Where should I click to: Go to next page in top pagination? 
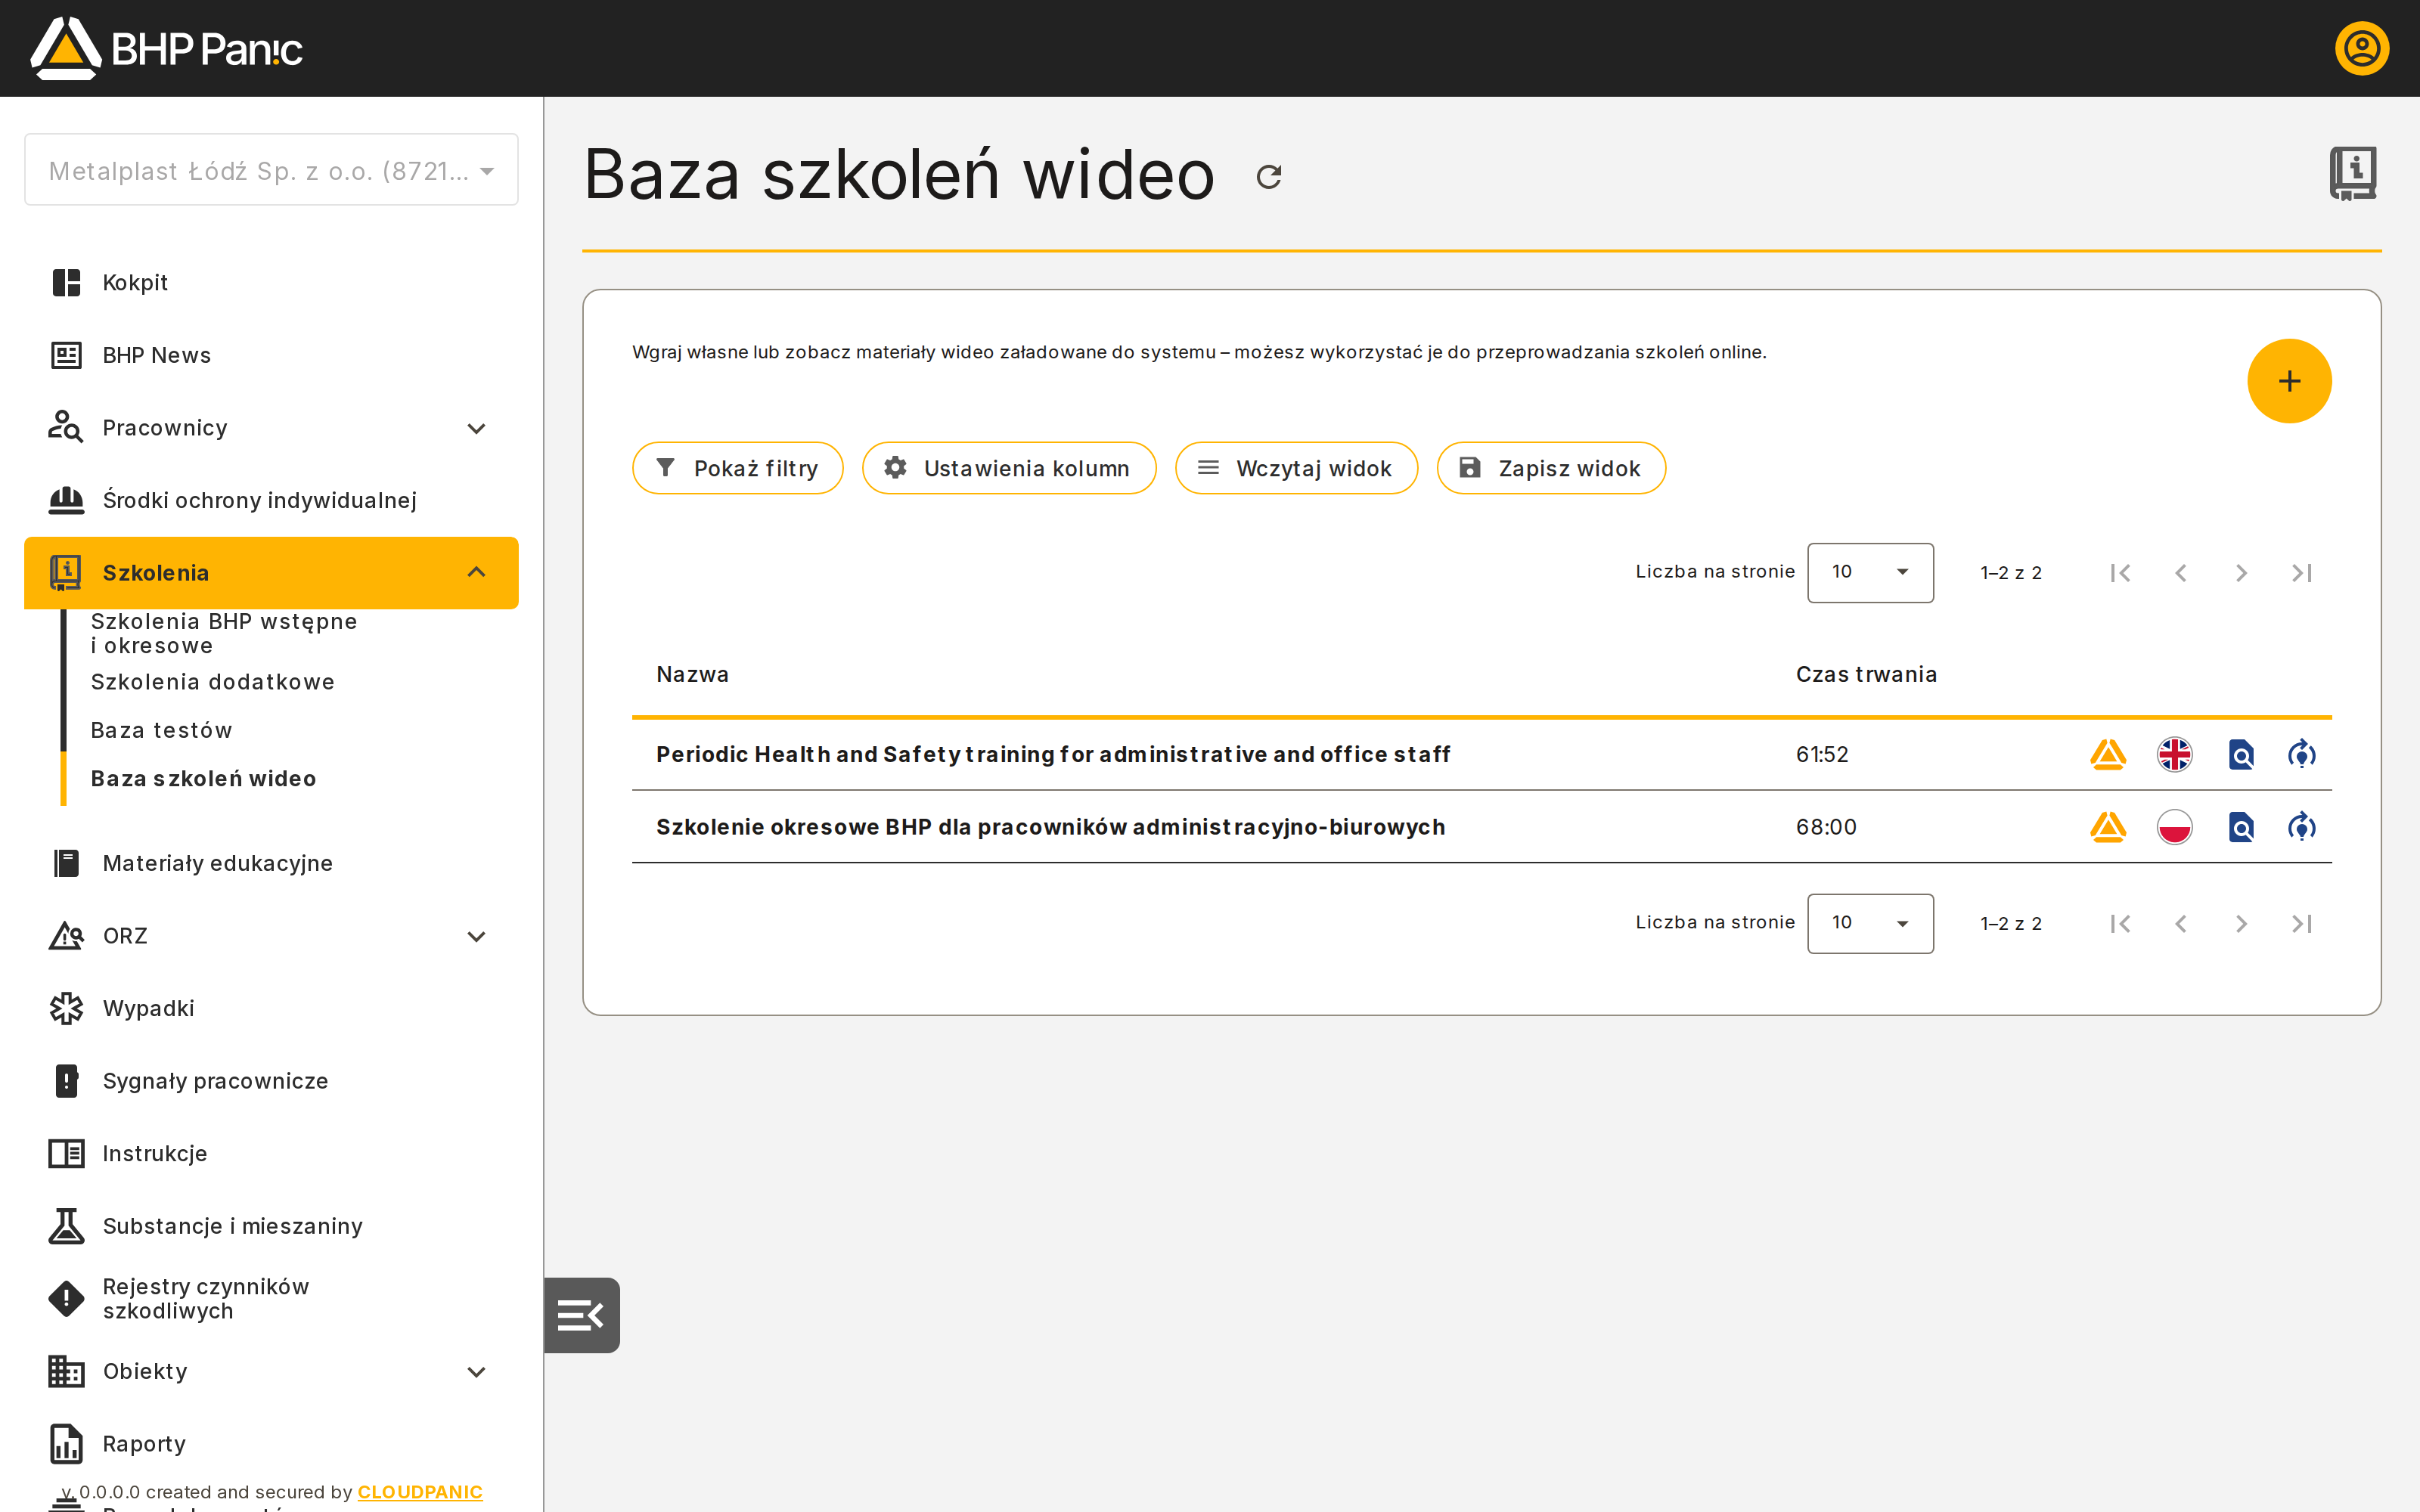tap(2241, 573)
